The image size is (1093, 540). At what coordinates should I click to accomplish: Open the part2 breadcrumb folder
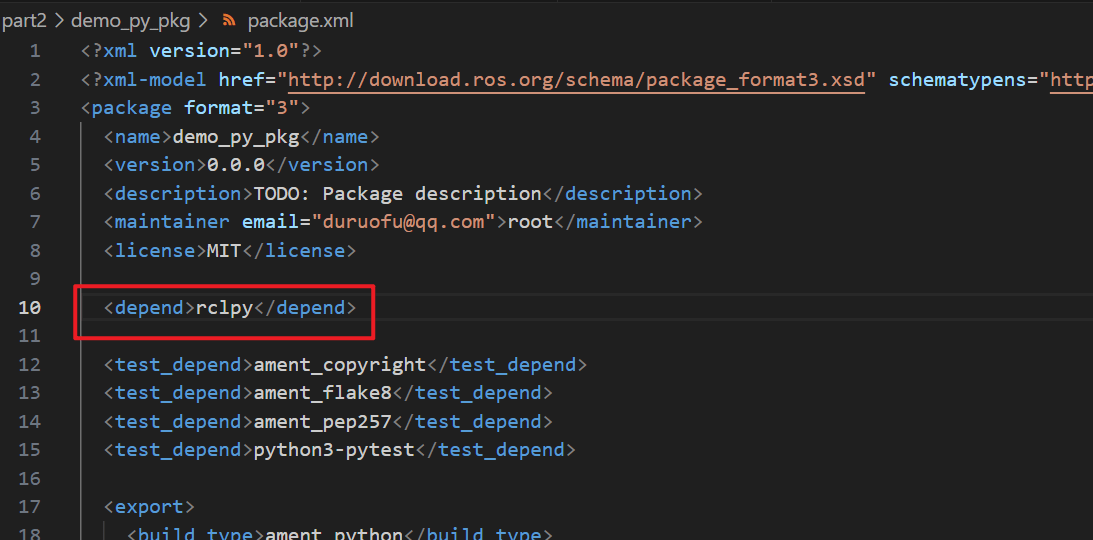(24, 20)
